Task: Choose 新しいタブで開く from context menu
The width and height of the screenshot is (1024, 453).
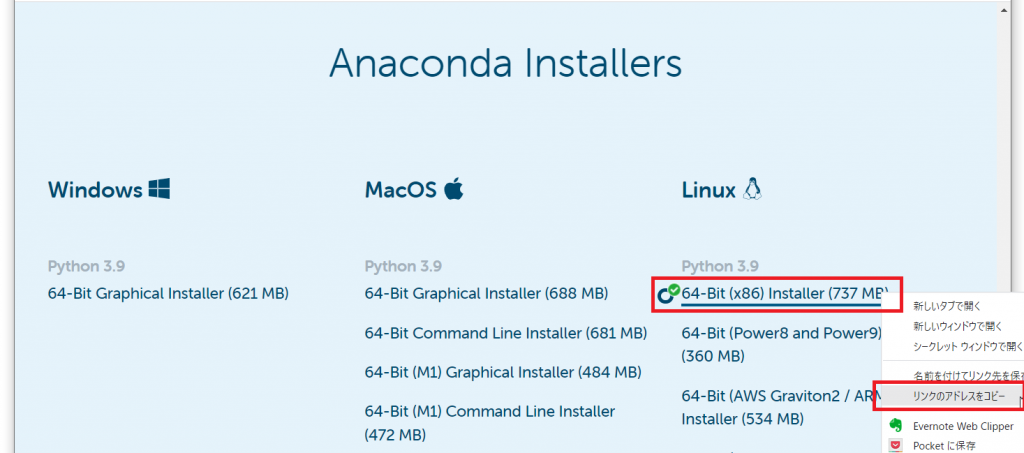Action: coord(947,306)
